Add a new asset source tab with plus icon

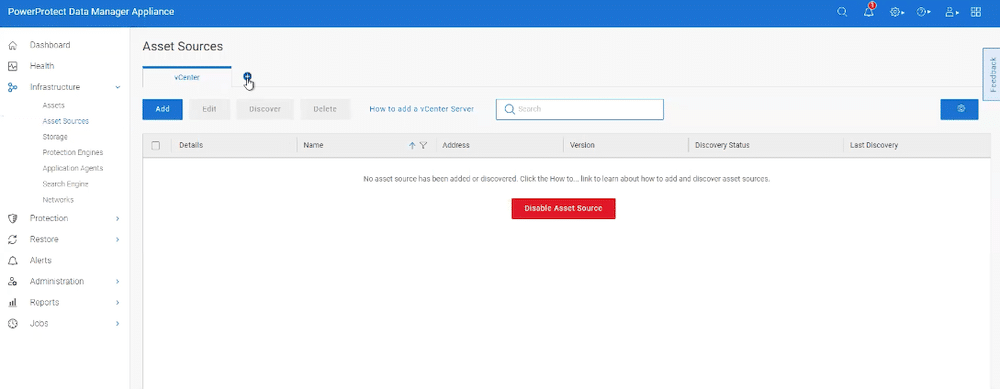click(x=247, y=77)
